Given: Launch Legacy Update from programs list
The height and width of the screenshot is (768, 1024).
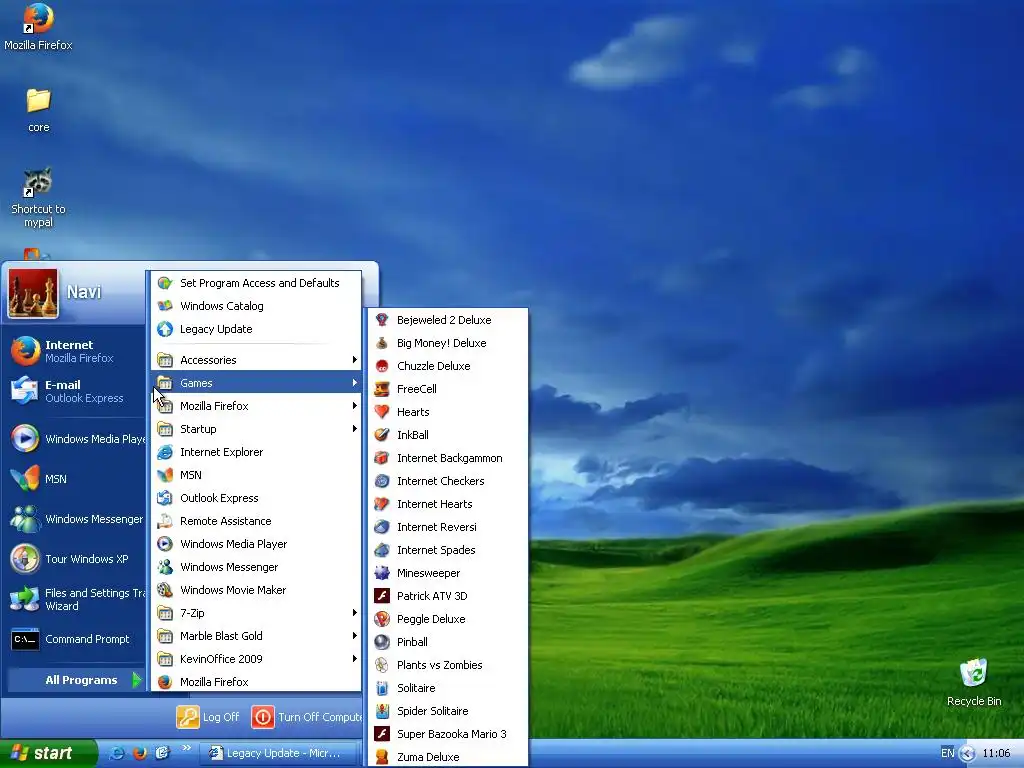Looking at the screenshot, I should pos(257,328).
